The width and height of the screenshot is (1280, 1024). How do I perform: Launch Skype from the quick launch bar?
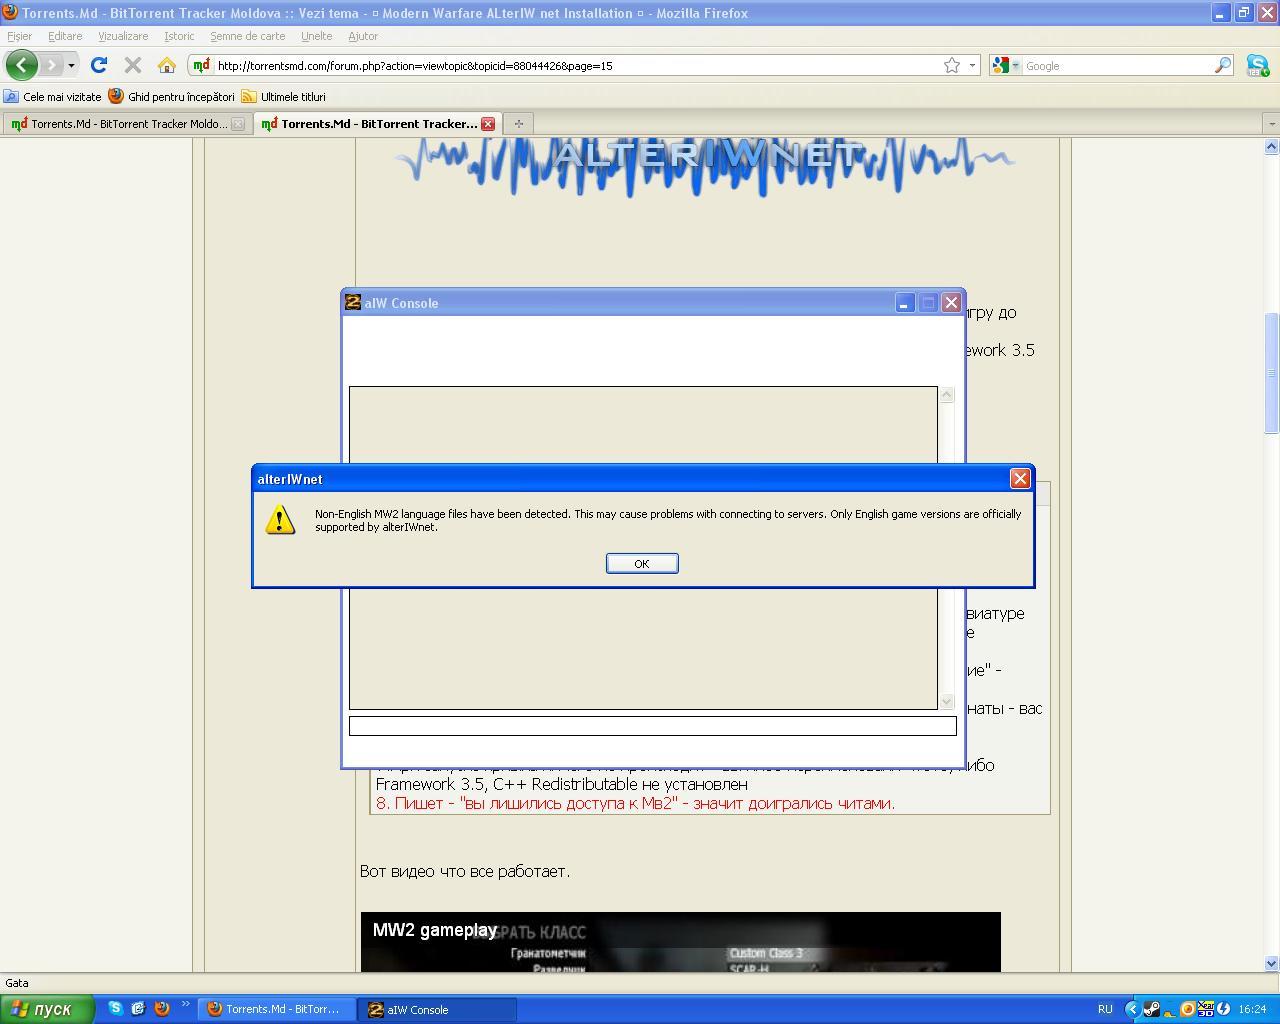[115, 1008]
